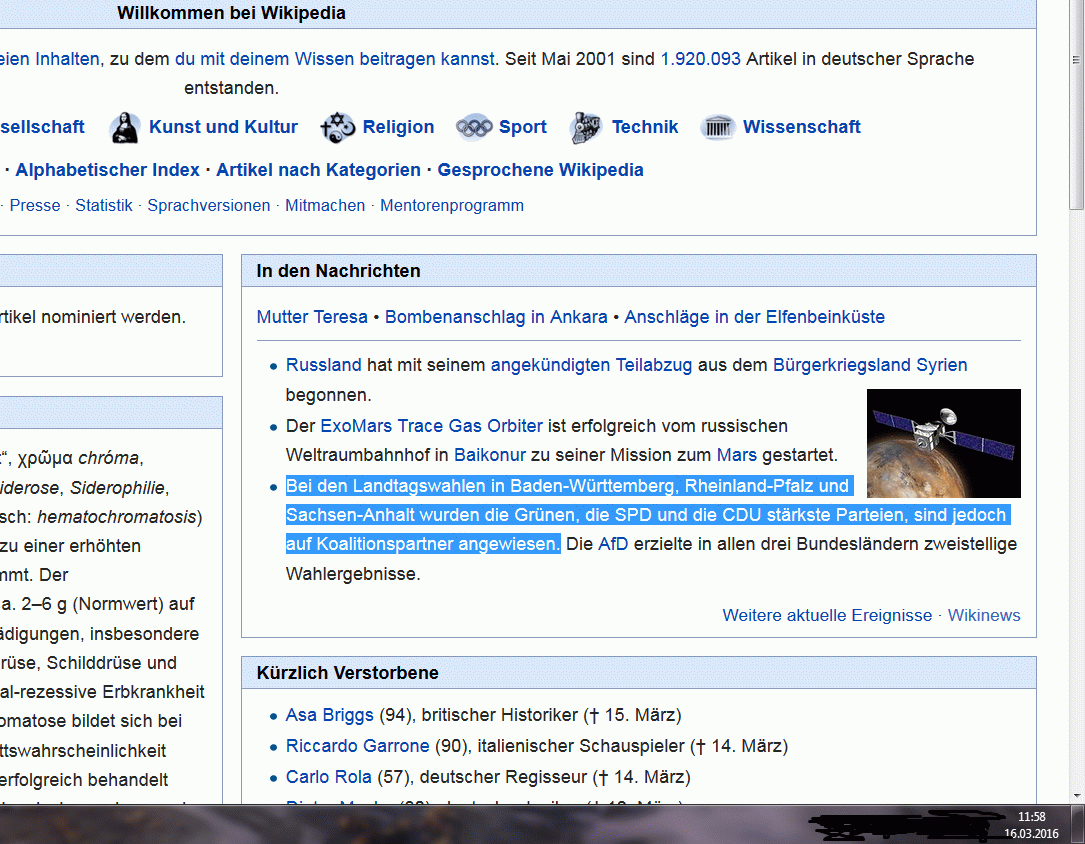Open Weitere aktuelle Ereignisse

click(x=827, y=615)
